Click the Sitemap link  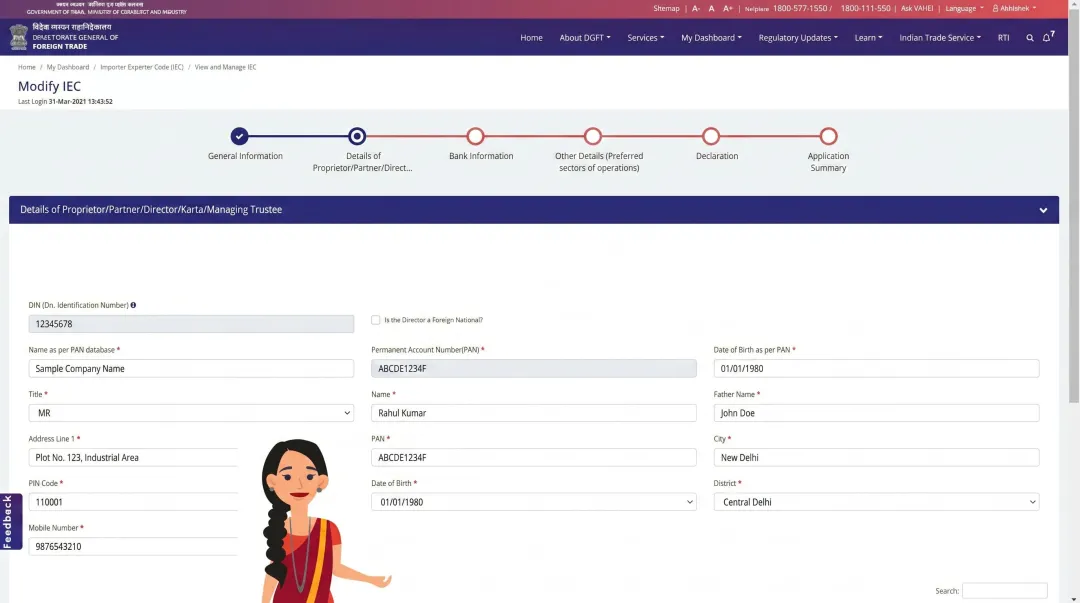(x=666, y=9)
